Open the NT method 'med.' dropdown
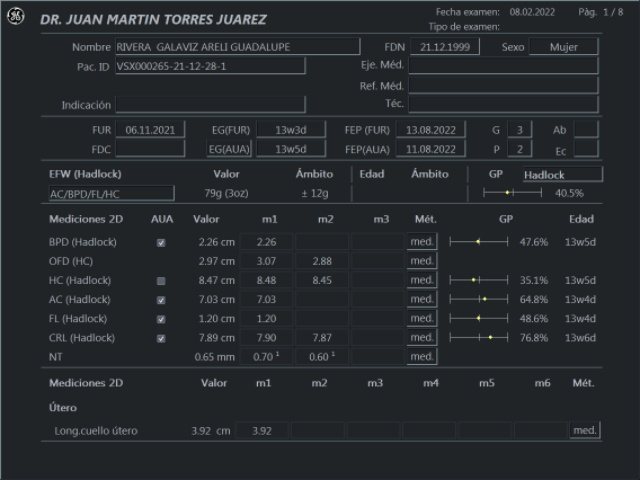The width and height of the screenshot is (640, 480). coord(421,357)
